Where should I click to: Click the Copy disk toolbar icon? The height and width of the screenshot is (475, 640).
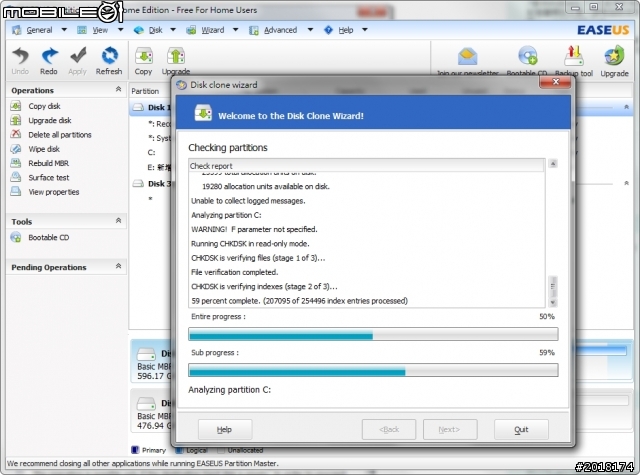pyautogui.click(x=144, y=56)
